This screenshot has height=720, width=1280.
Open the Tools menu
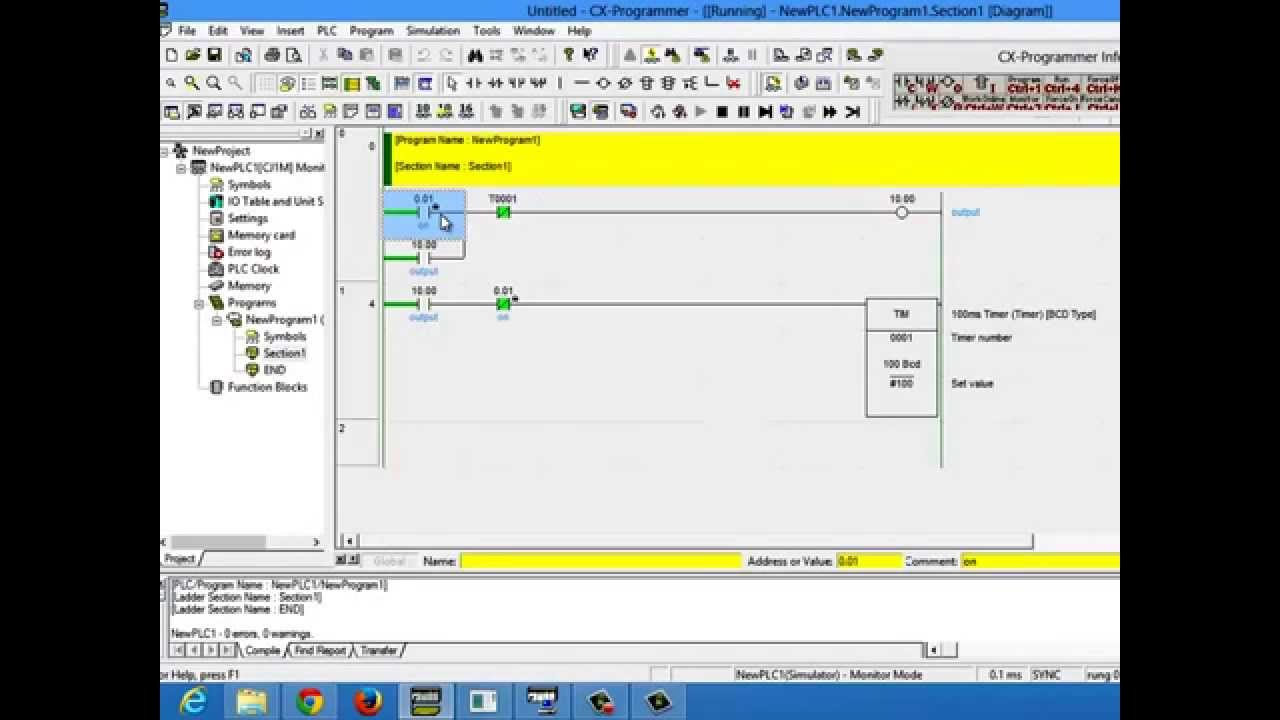pos(487,31)
